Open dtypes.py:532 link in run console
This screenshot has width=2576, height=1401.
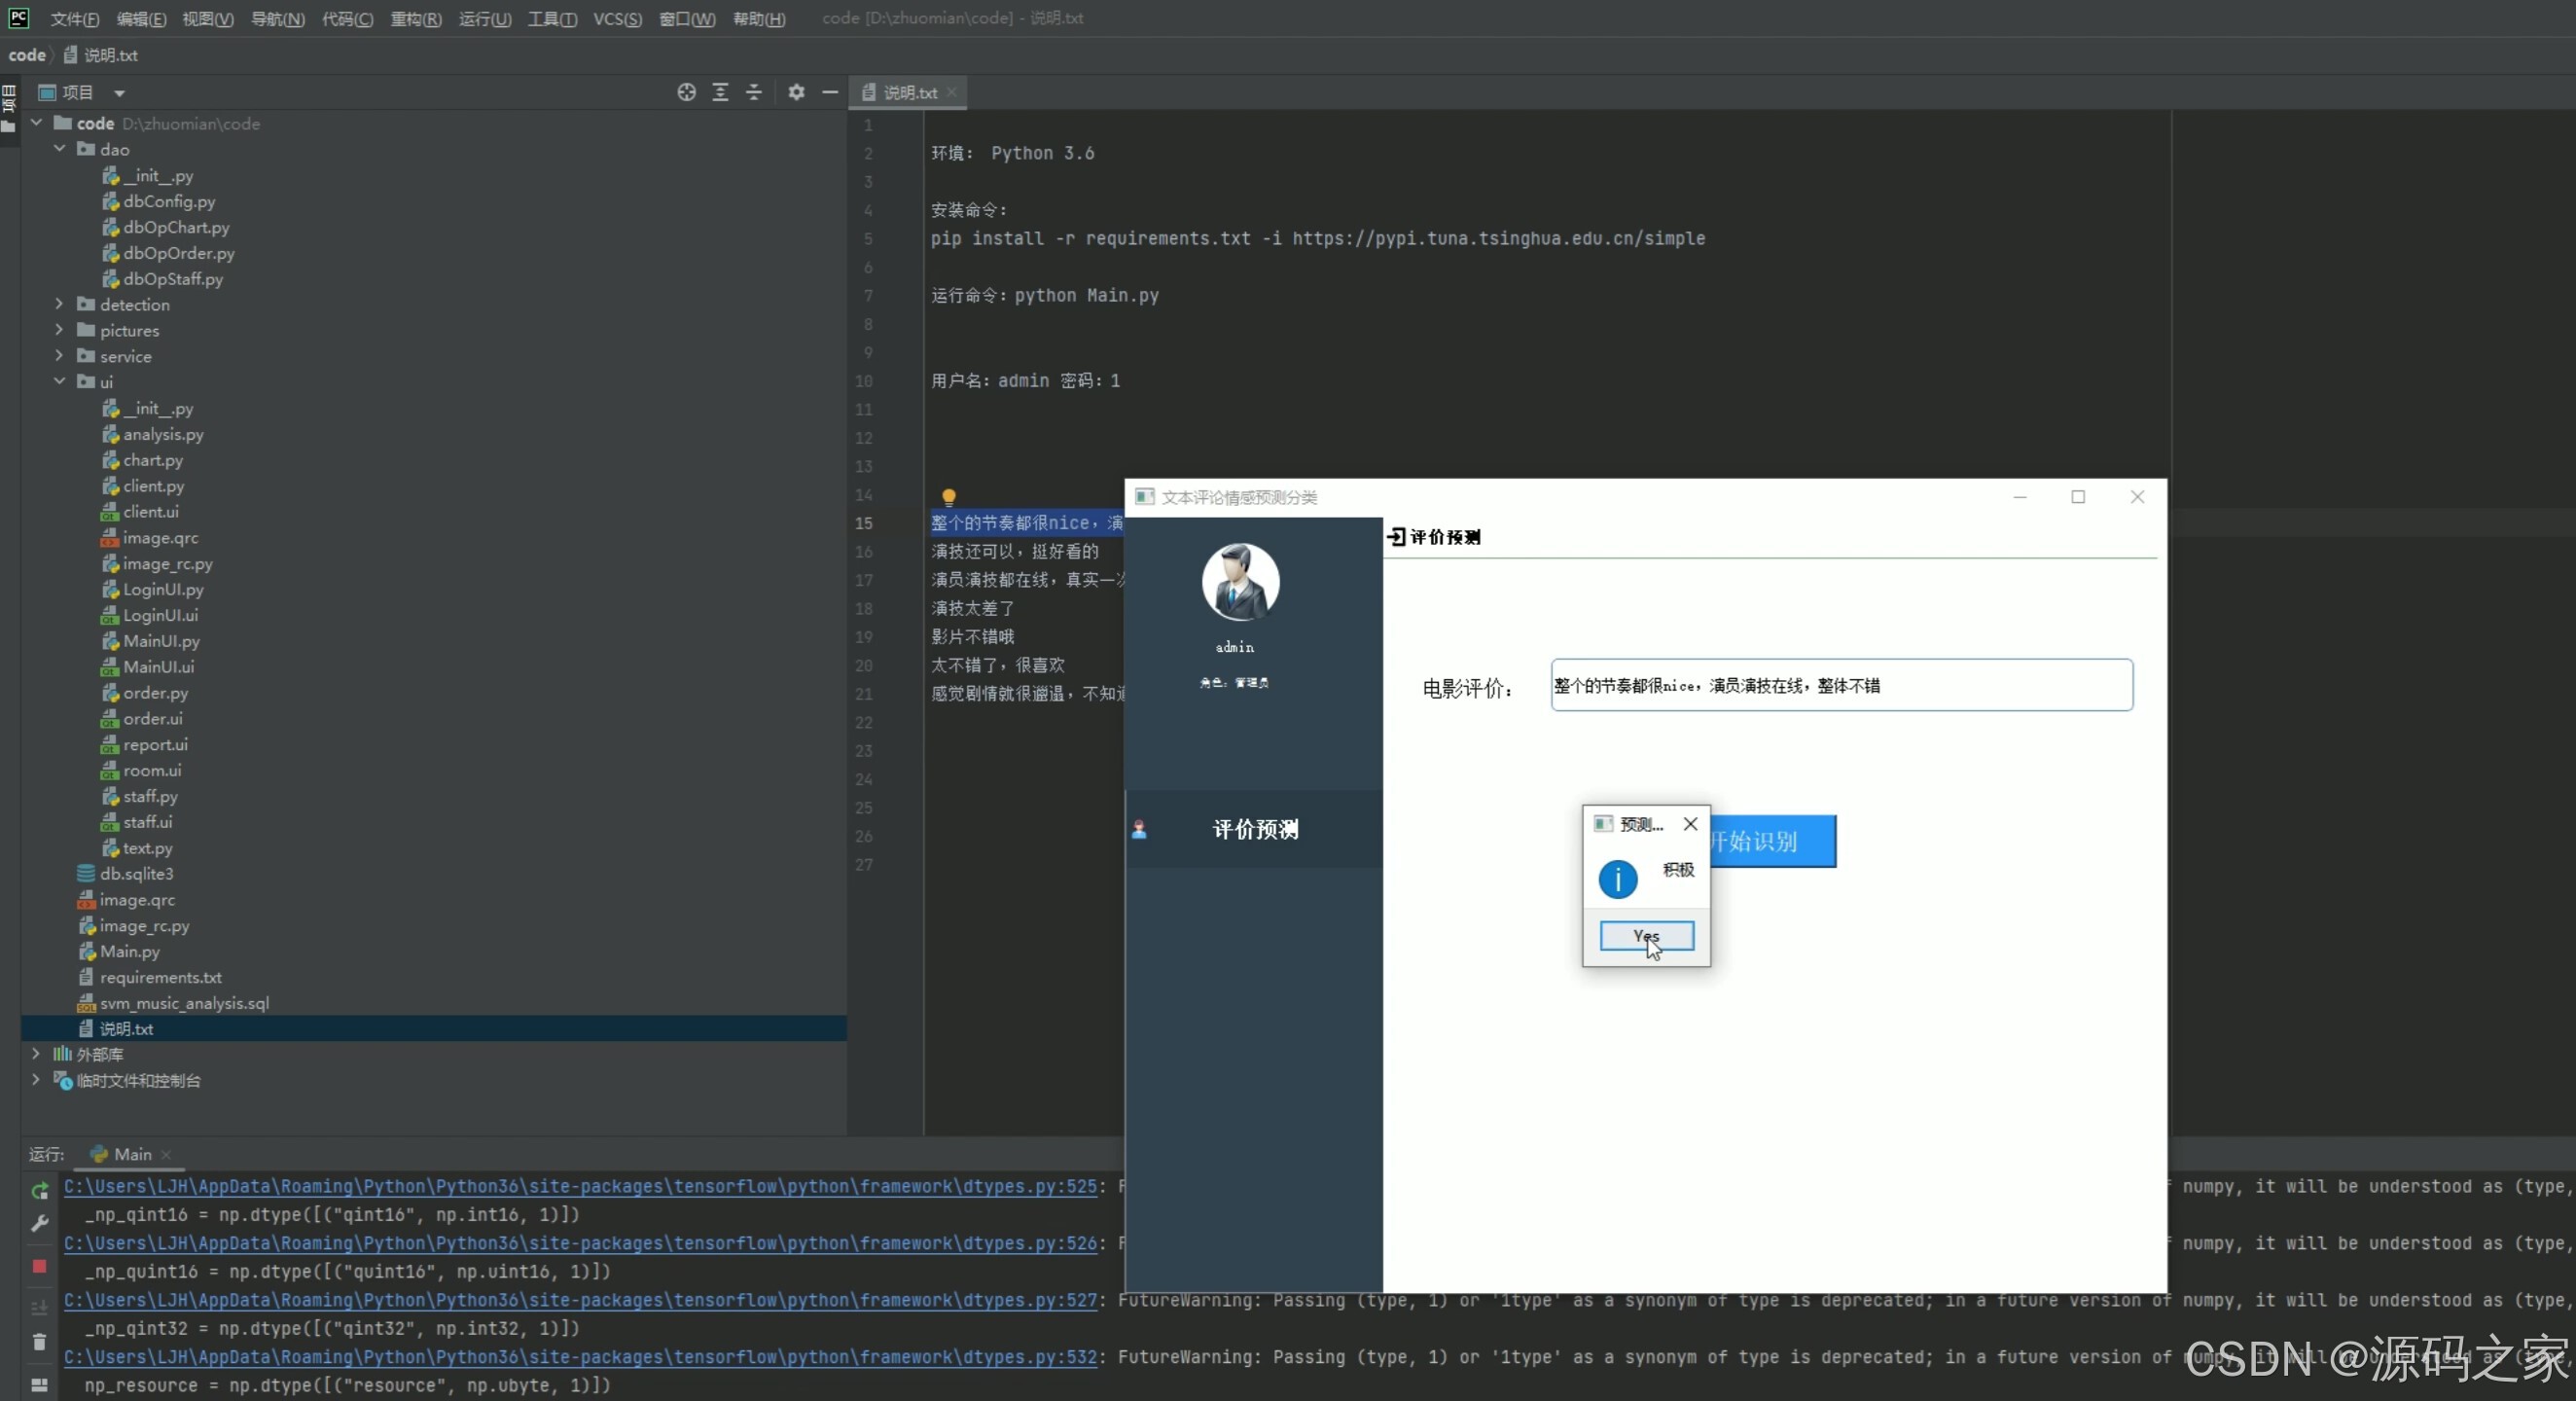[580, 1357]
